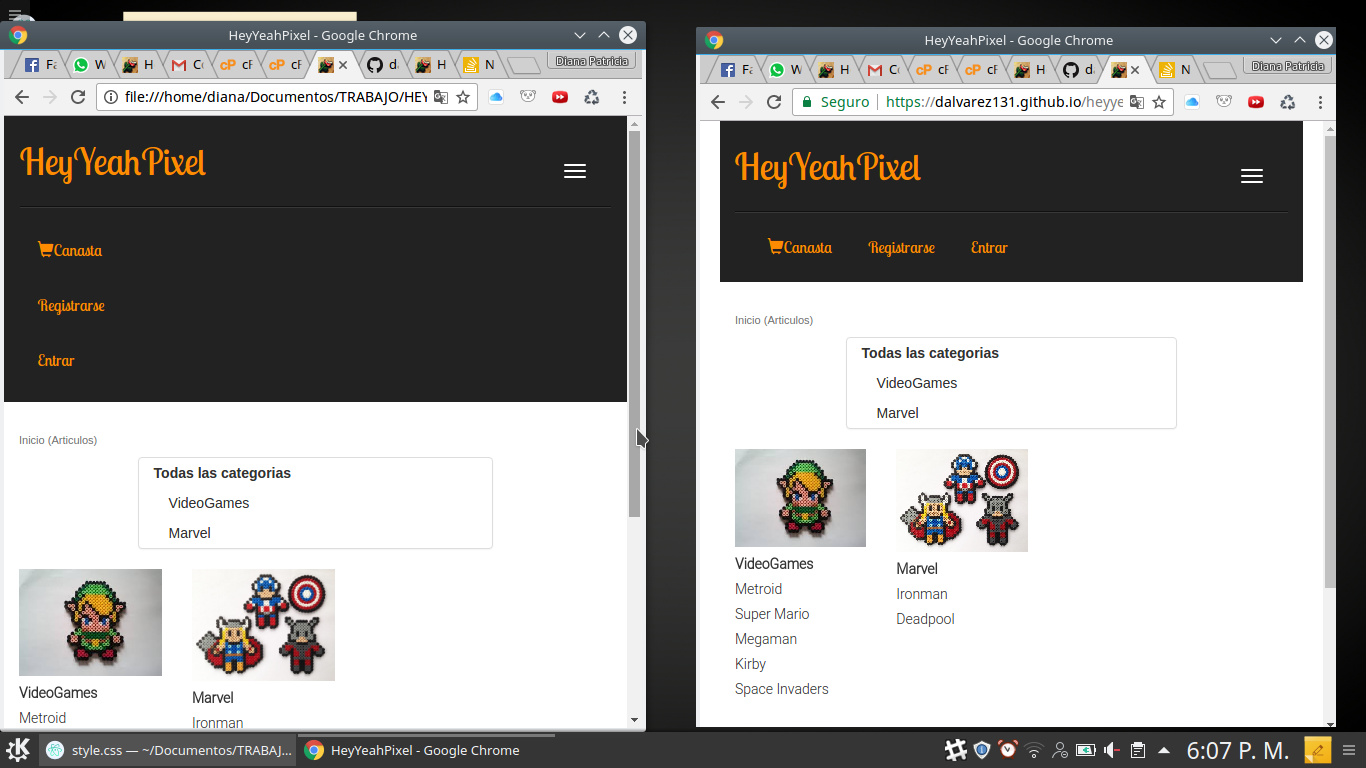Viewport: 1366px width, 768px height.
Task: Open hamburger menu in left HeyYeahPixel window
Action: click(575, 171)
